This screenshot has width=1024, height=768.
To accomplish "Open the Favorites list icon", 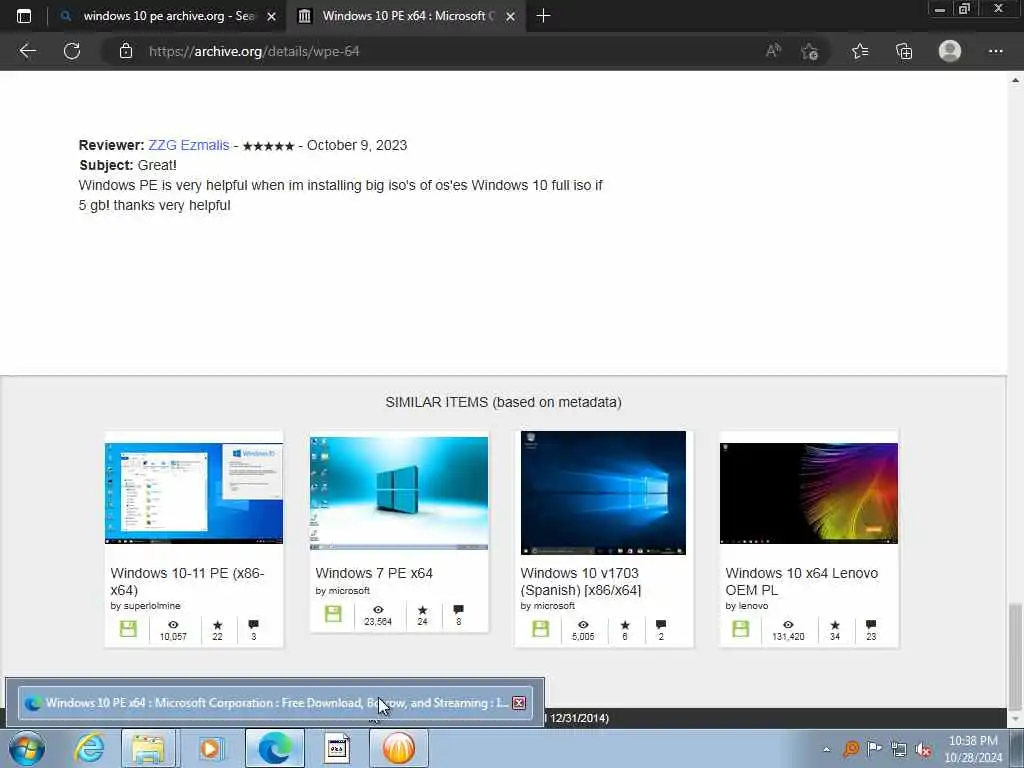I will (860, 51).
